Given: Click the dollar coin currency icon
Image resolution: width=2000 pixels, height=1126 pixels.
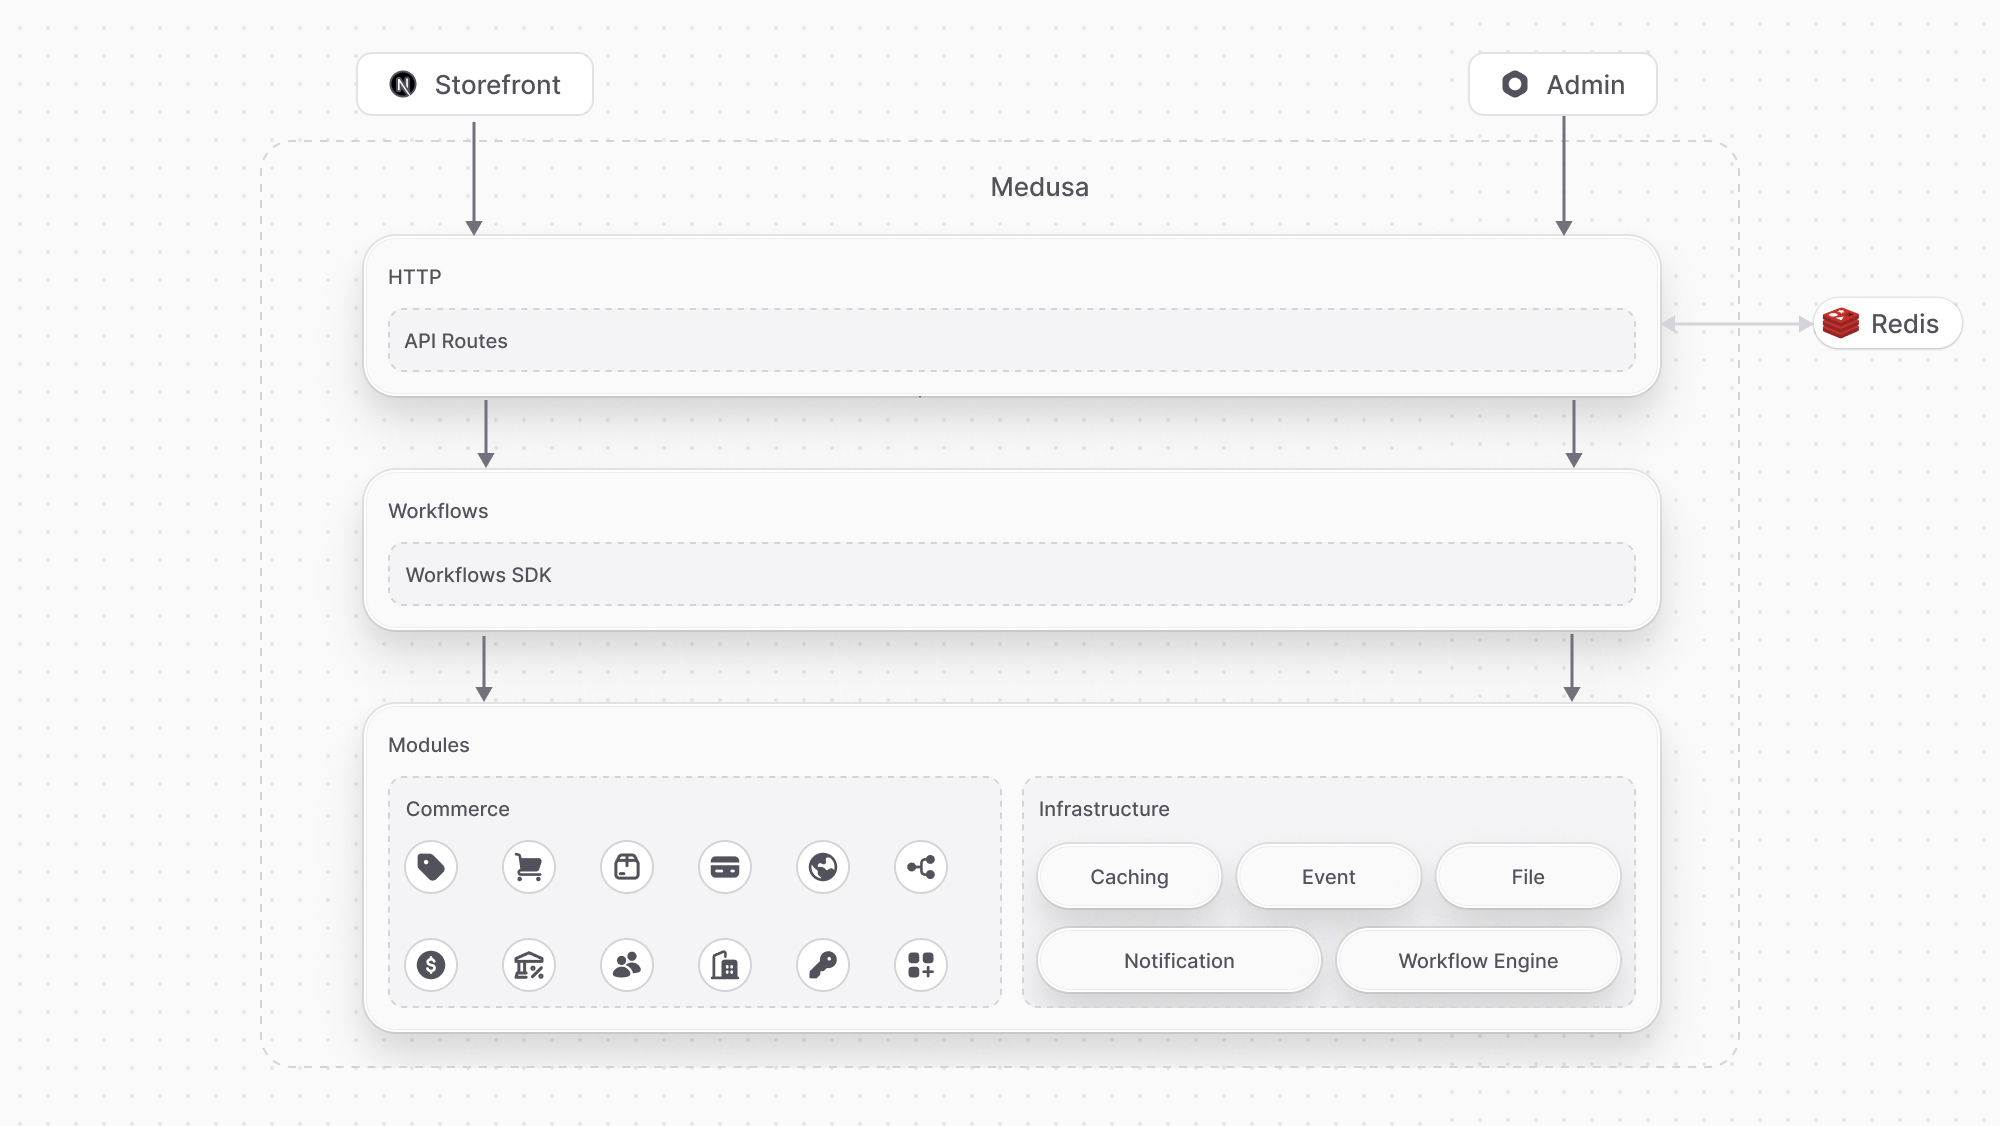Looking at the screenshot, I should (x=431, y=964).
